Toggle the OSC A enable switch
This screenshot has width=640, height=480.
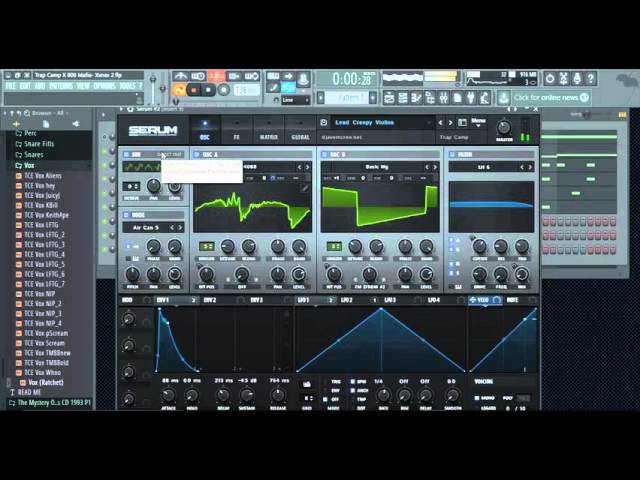tap(196, 155)
